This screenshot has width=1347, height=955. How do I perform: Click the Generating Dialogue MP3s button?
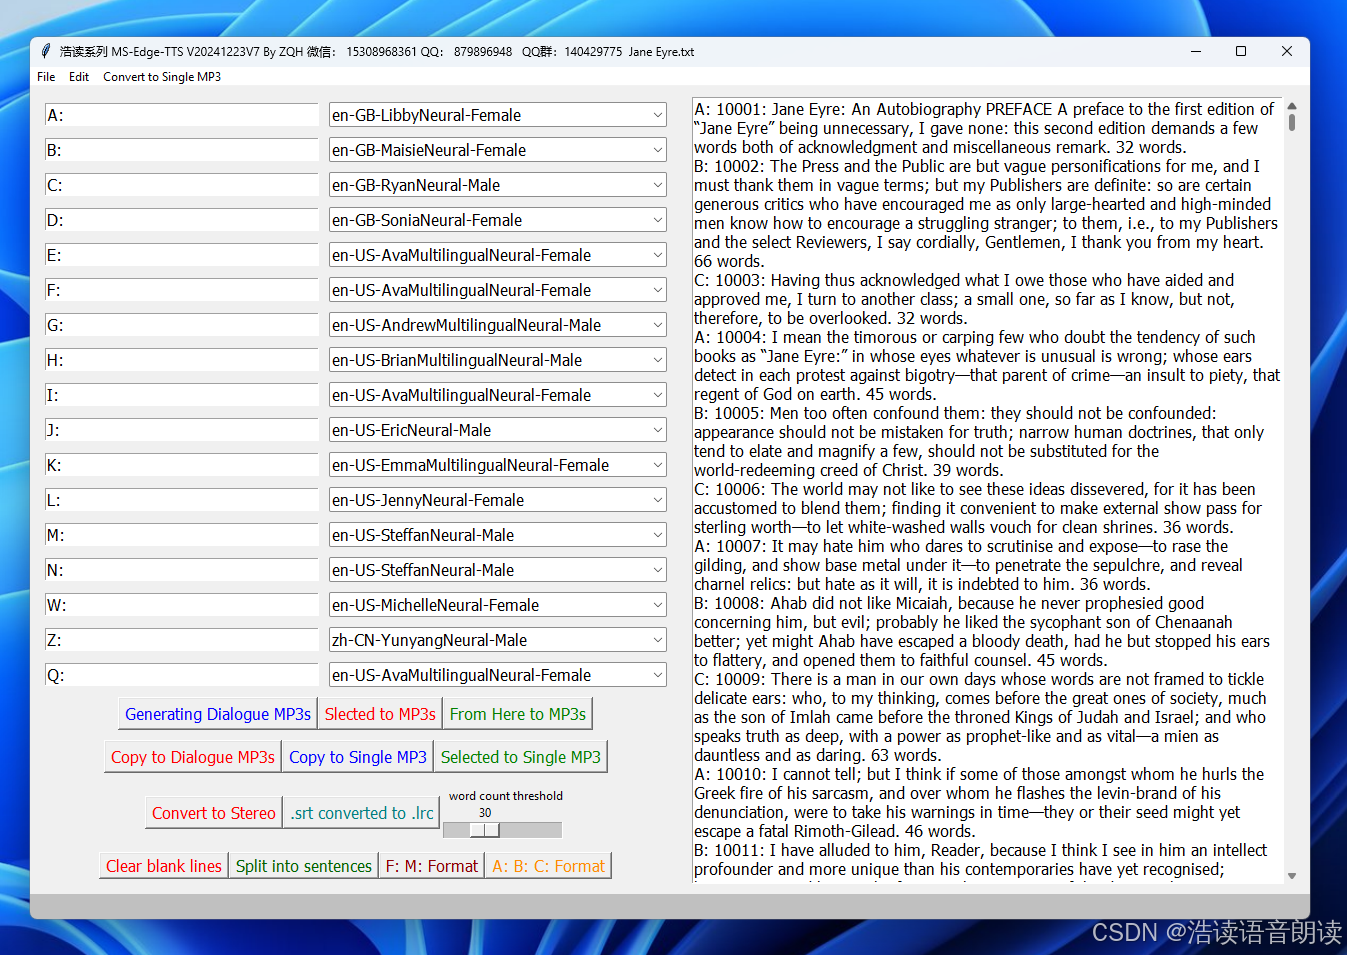pyautogui.click(x=218, y=714)
